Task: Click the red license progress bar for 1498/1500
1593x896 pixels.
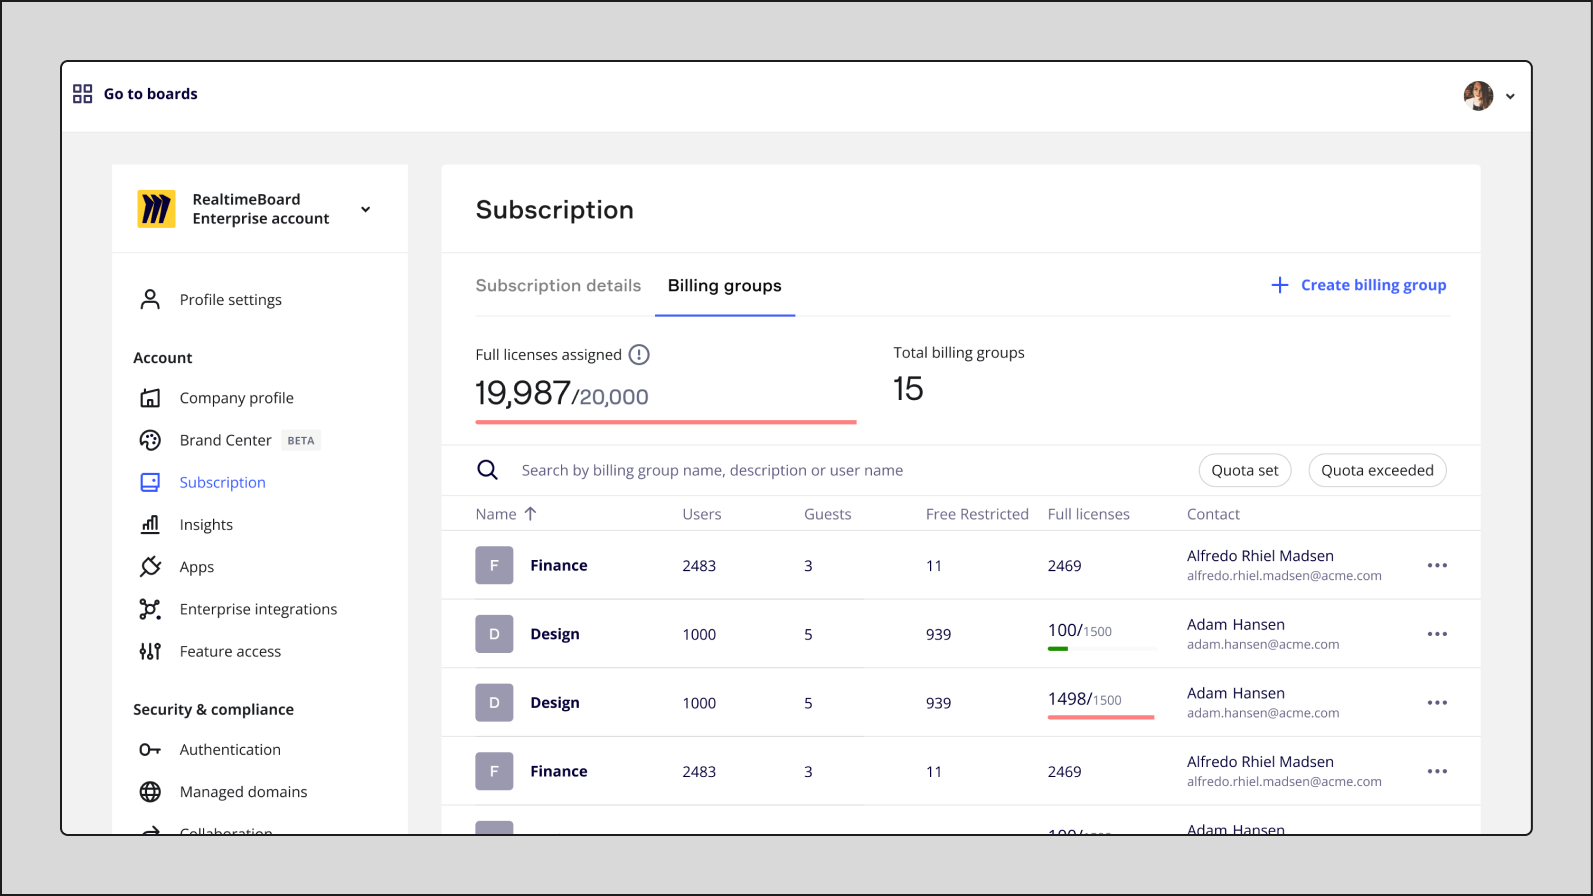Action: (1100, 717)
